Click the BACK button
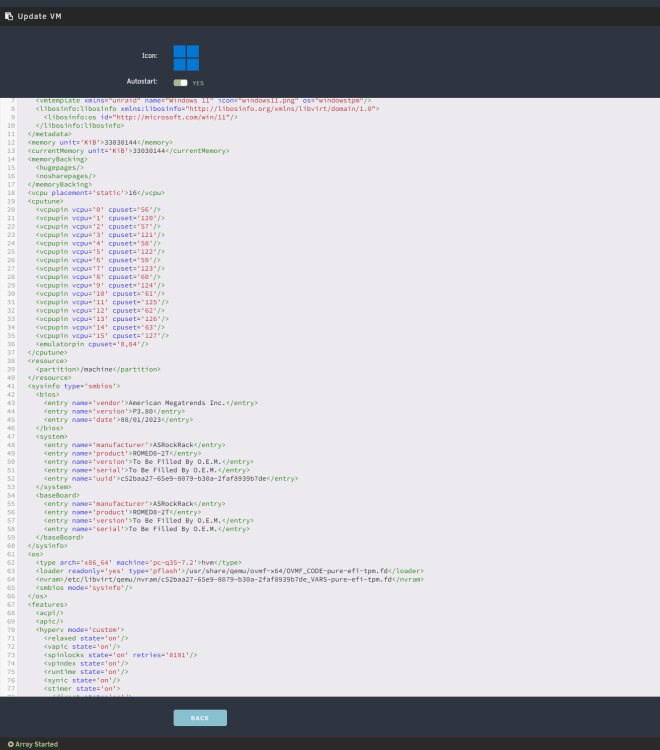 point(200,717)
